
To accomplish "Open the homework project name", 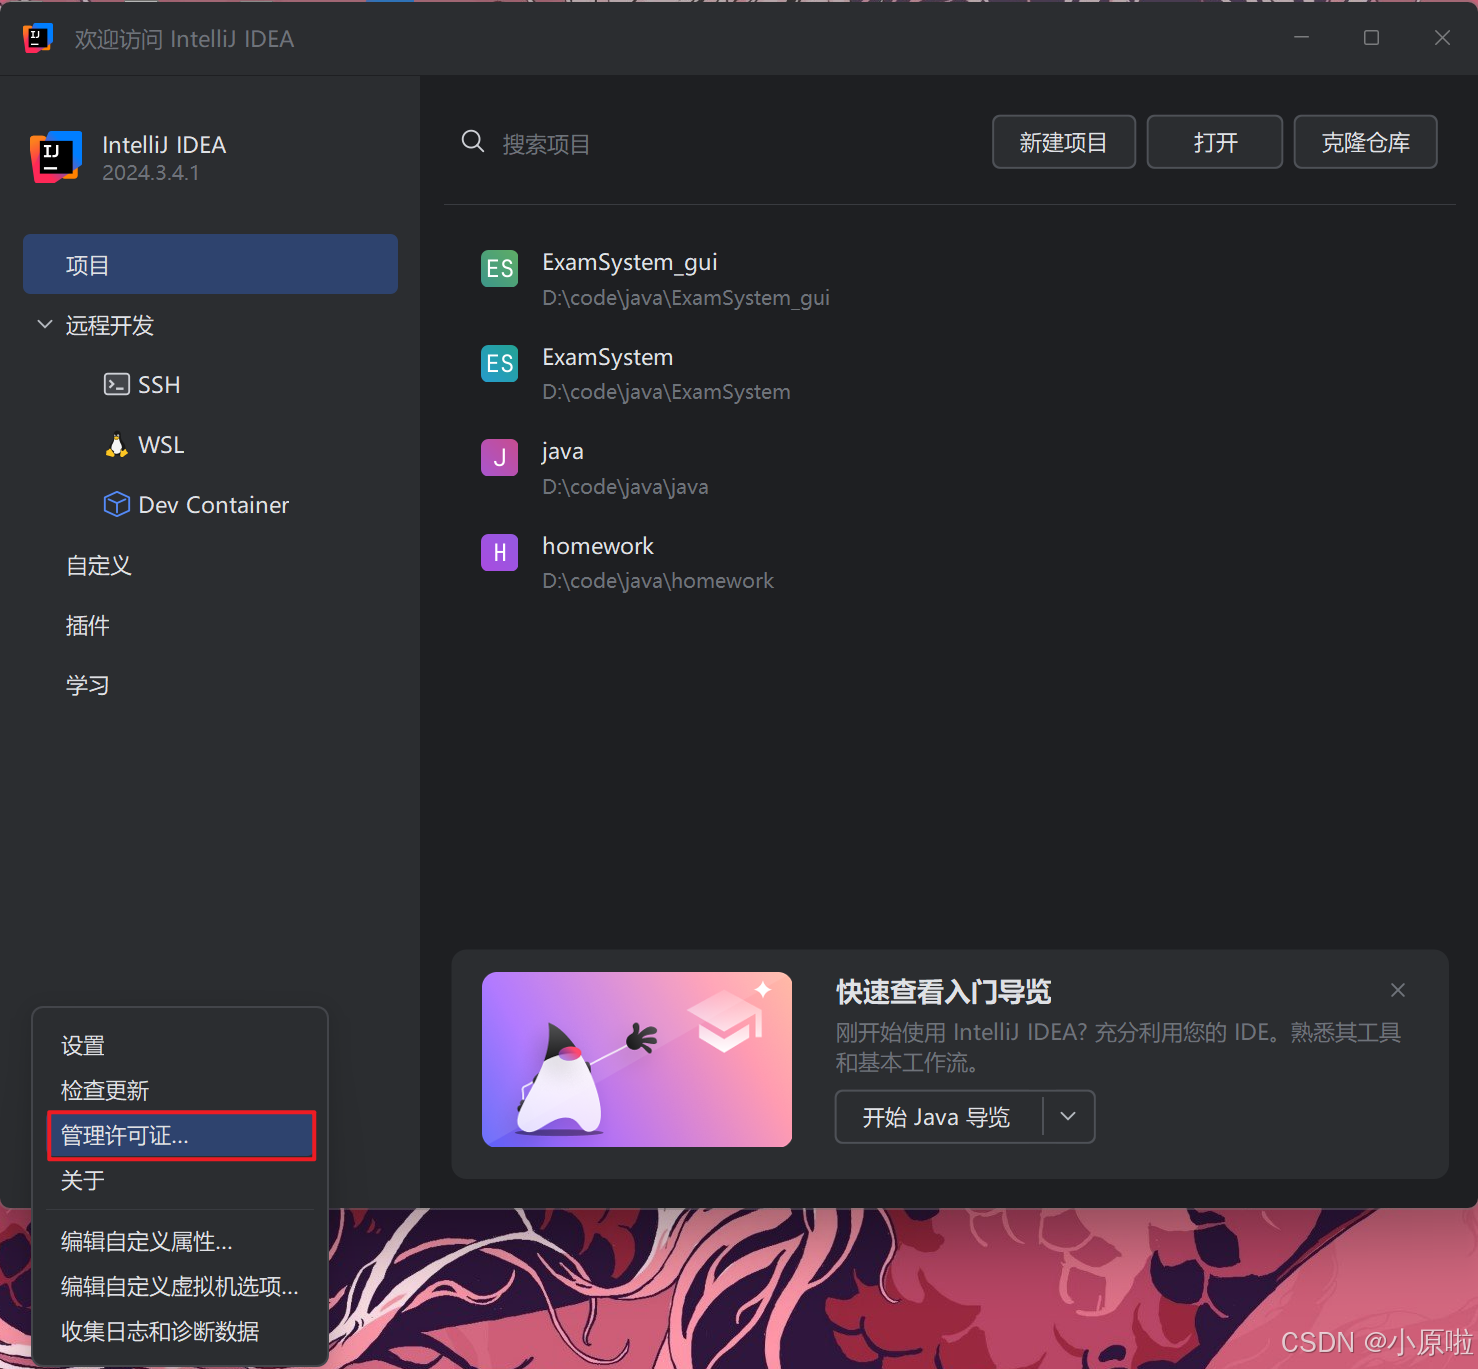I will click(x=597, y=546).
